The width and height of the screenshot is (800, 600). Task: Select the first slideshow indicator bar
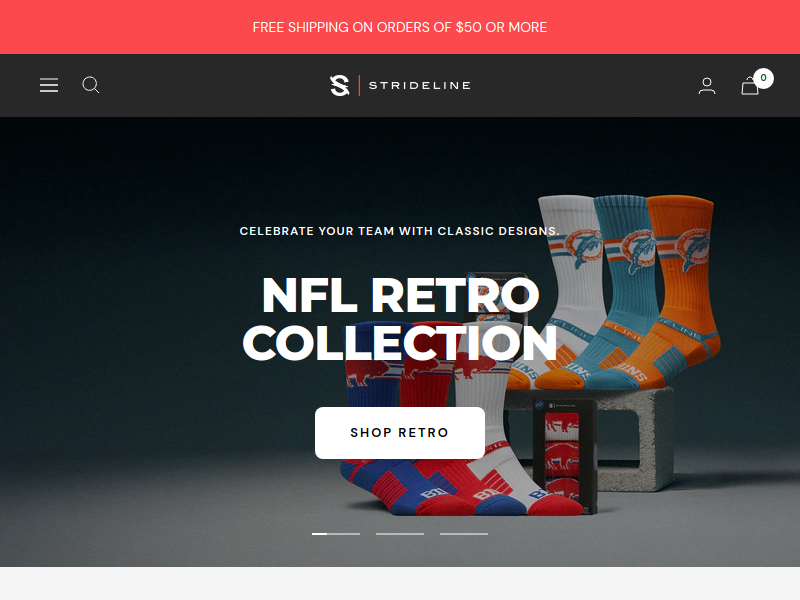click(336, 534)
